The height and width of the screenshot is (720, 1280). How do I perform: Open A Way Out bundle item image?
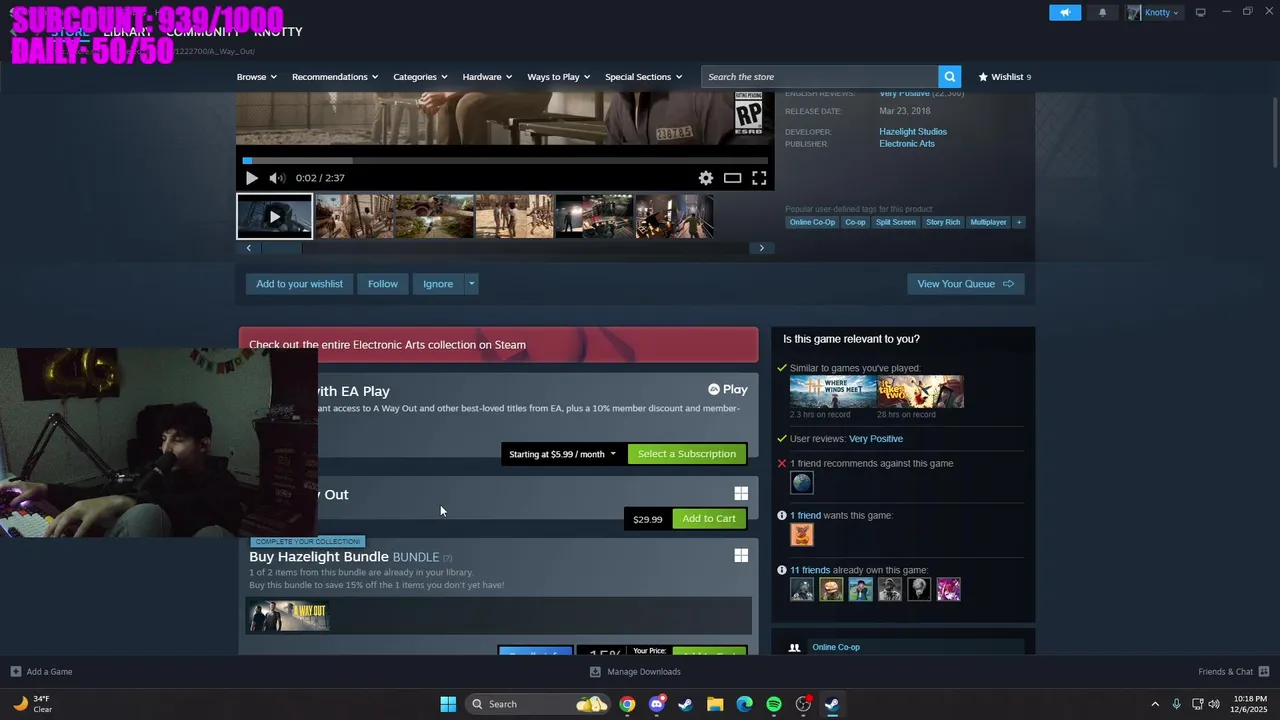(289, 616)
